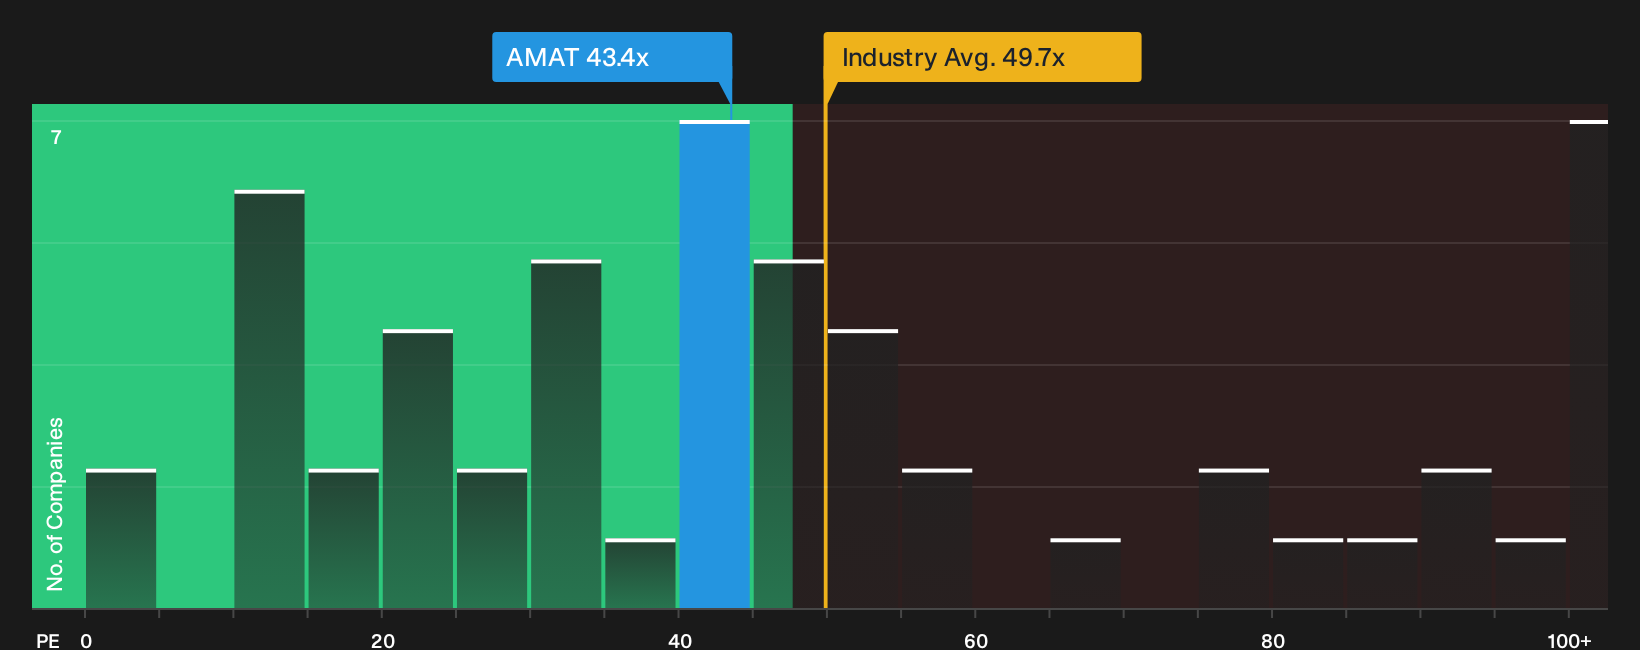Select the bar at PE 75 to 80
1640x650 pixels.
coord(1234,538)
